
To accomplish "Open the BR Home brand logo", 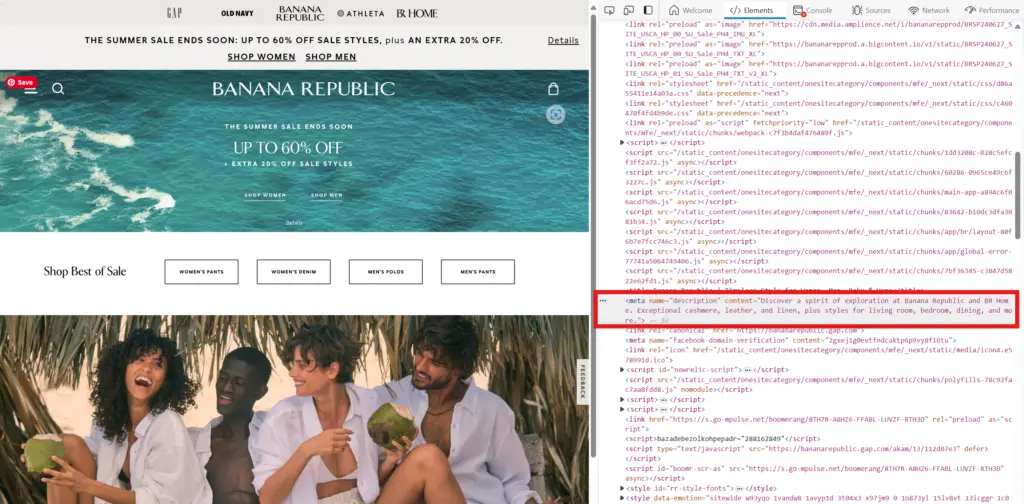I will 417,13.
